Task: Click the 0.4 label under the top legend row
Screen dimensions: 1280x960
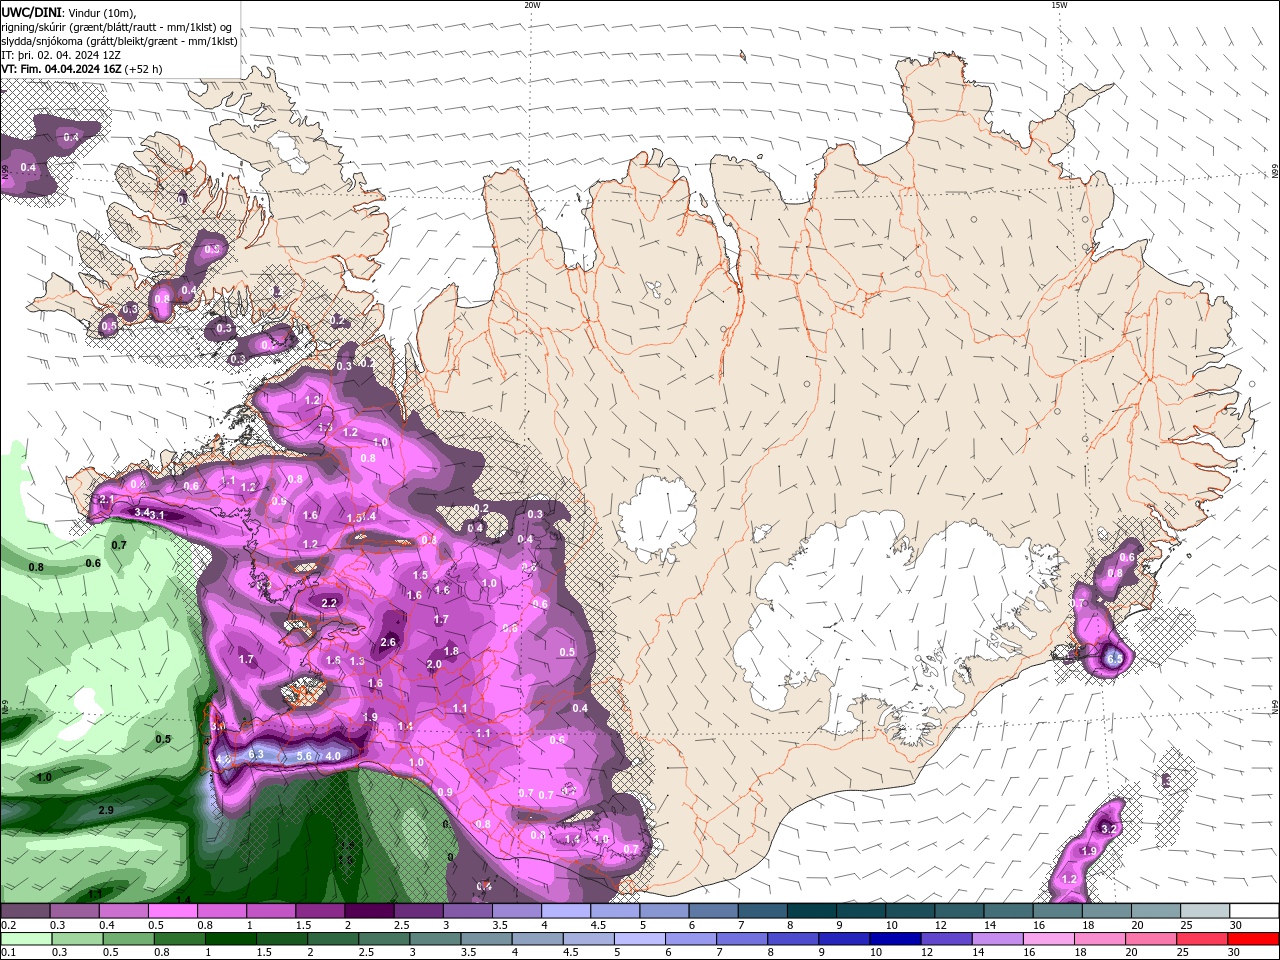Action: [x=107, y=925]
